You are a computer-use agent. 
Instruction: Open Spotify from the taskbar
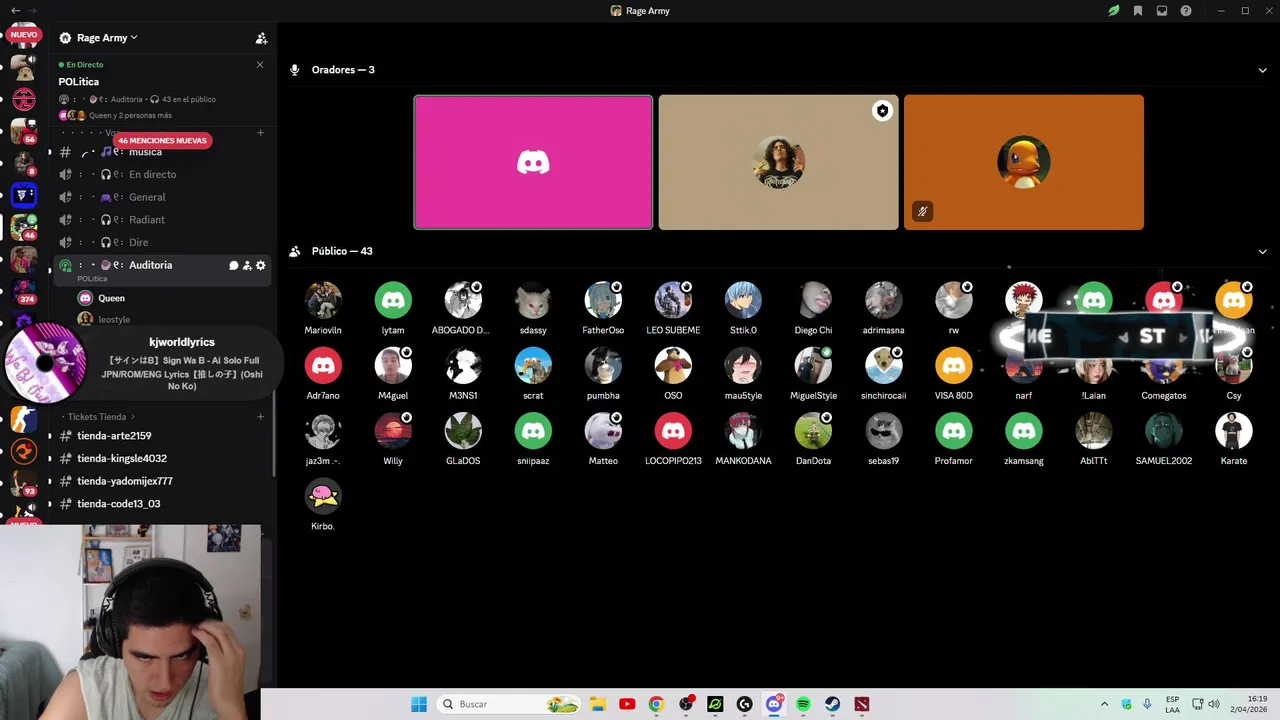(803, 704)
